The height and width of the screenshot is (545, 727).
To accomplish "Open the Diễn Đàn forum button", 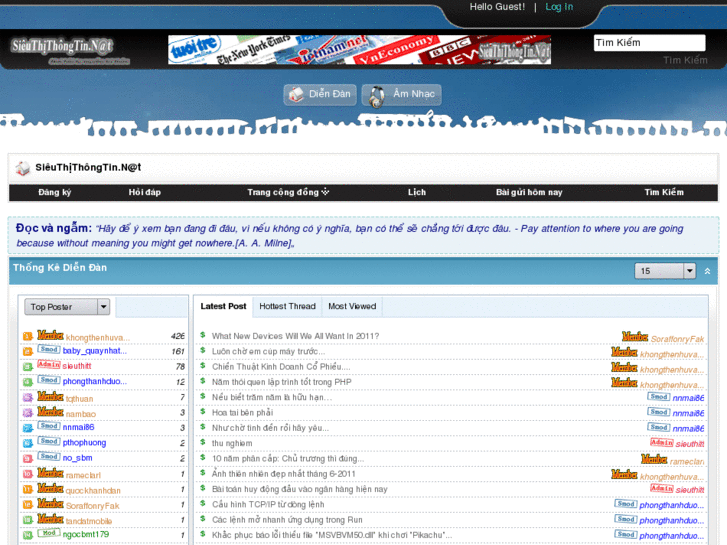I will point(320,95).
